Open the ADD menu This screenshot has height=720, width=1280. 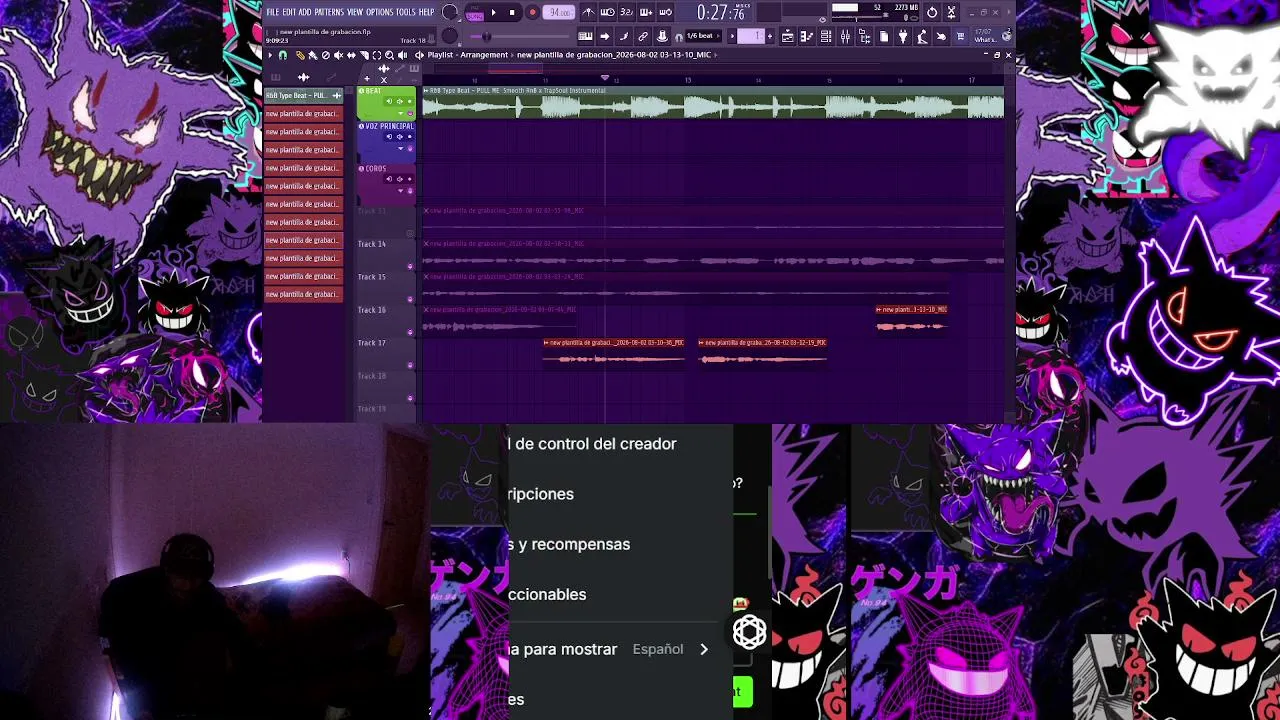(x=304, y=12)
